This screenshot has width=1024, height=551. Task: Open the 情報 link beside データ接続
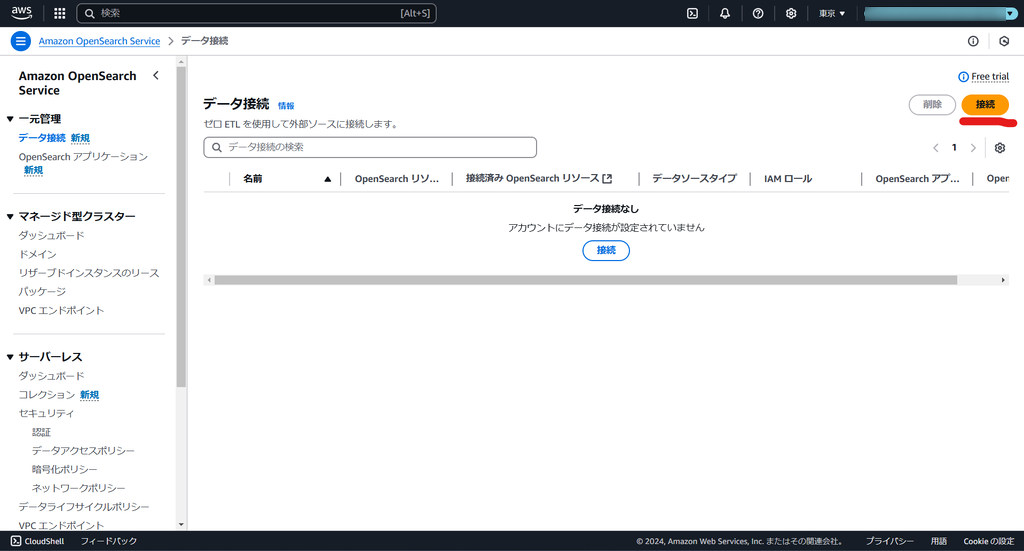286,106
